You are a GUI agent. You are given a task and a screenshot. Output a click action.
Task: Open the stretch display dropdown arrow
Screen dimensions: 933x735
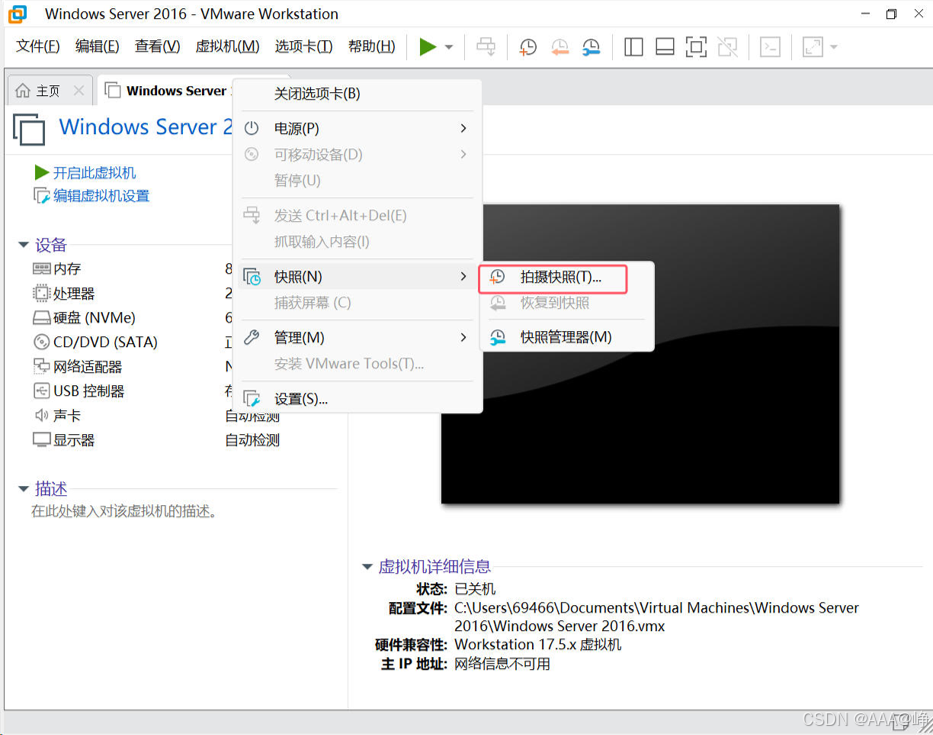[x=834, y=47]
